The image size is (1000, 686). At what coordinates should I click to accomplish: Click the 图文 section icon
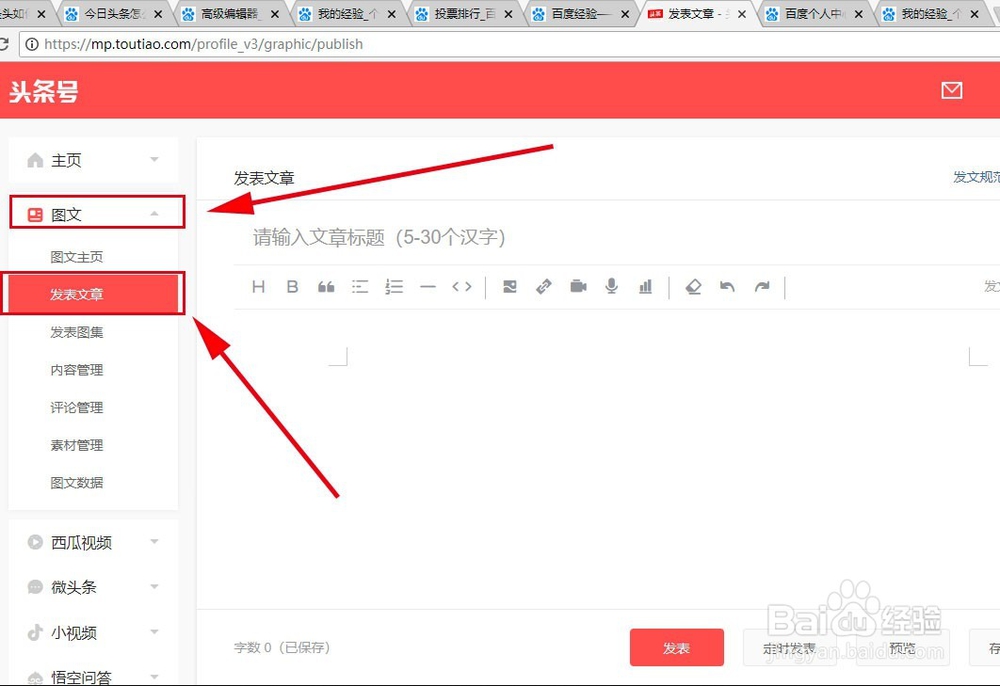pos(35,215)
